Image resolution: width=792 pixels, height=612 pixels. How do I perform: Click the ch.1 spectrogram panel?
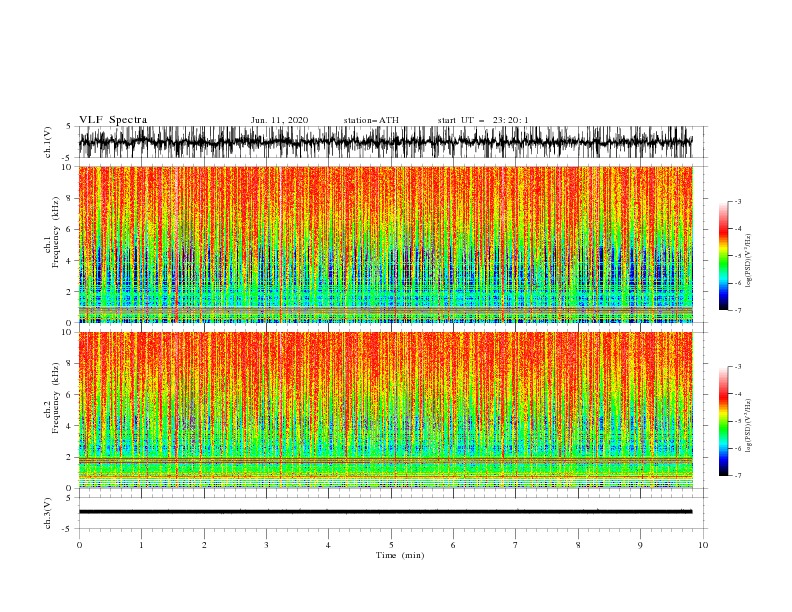(385, 244)
